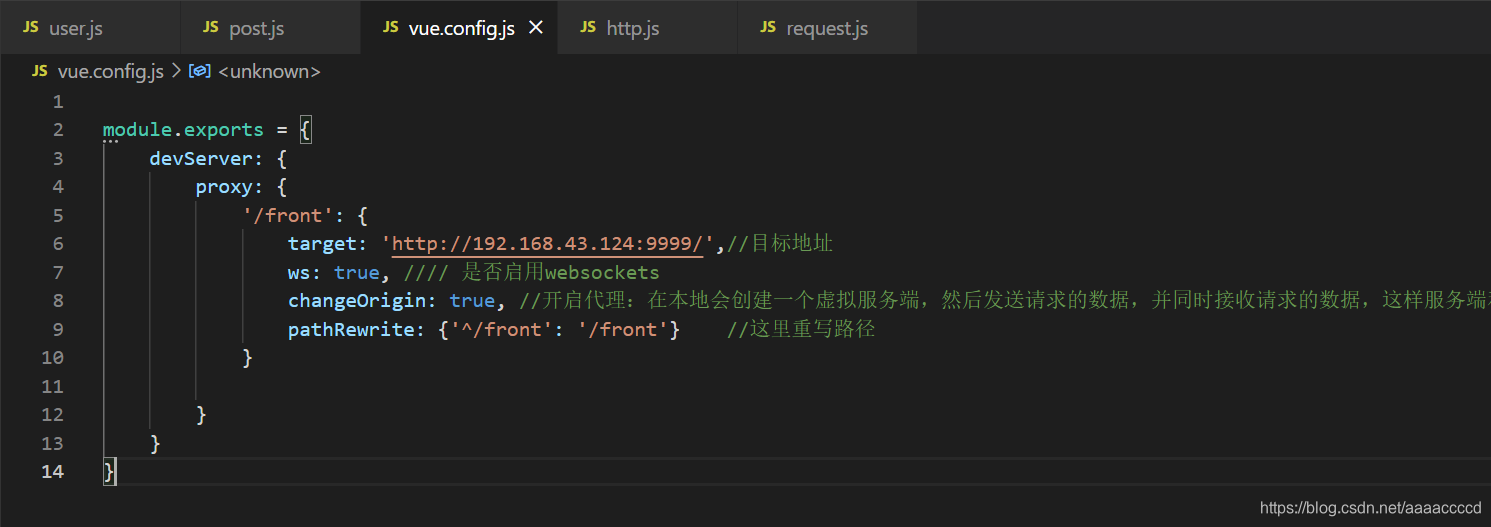Screen dimensions: 1491x527
Task: Click the '/front' key on line 5
Action: point(288,215)
